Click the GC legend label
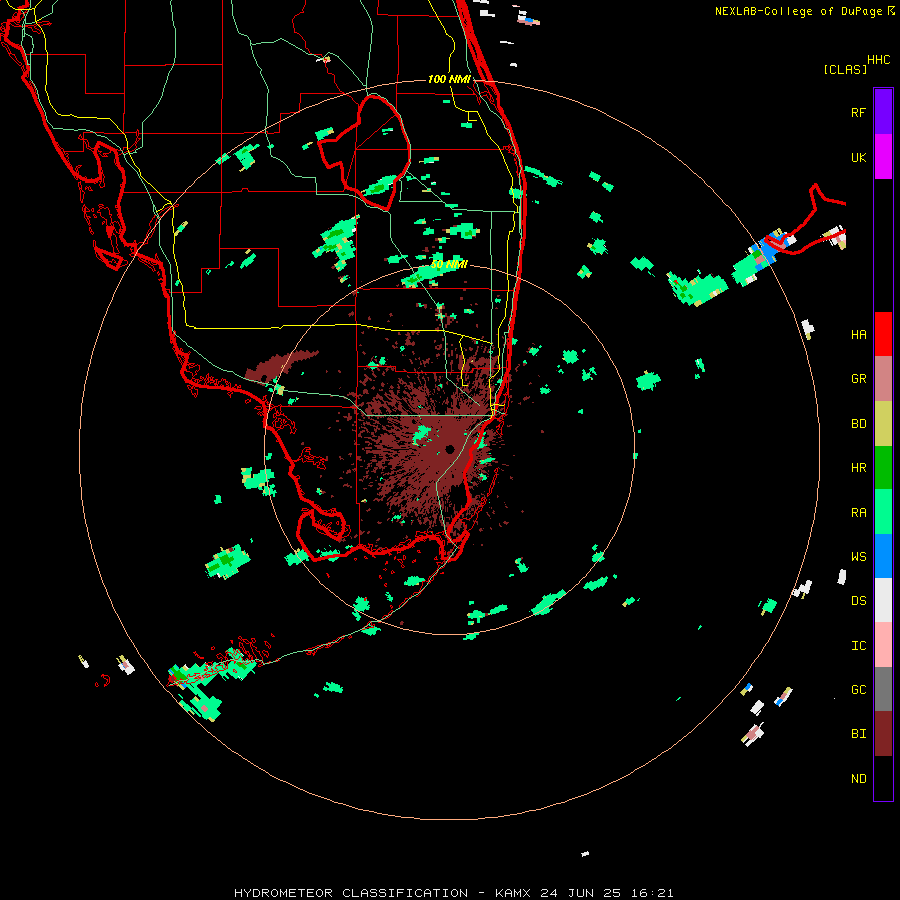900x900 pixels. (858, 690)
